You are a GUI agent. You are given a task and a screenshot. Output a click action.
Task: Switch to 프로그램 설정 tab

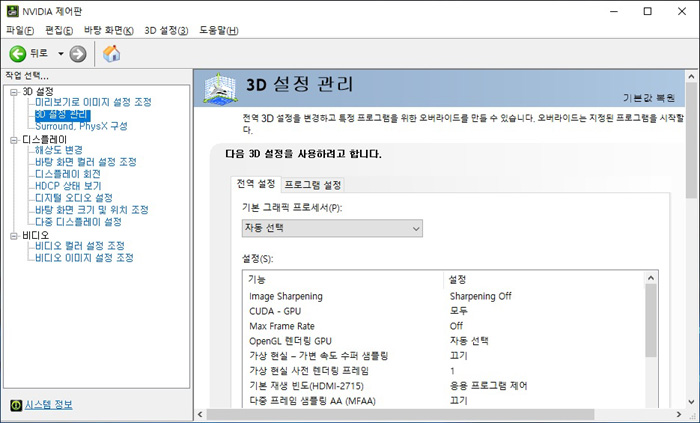313,185
